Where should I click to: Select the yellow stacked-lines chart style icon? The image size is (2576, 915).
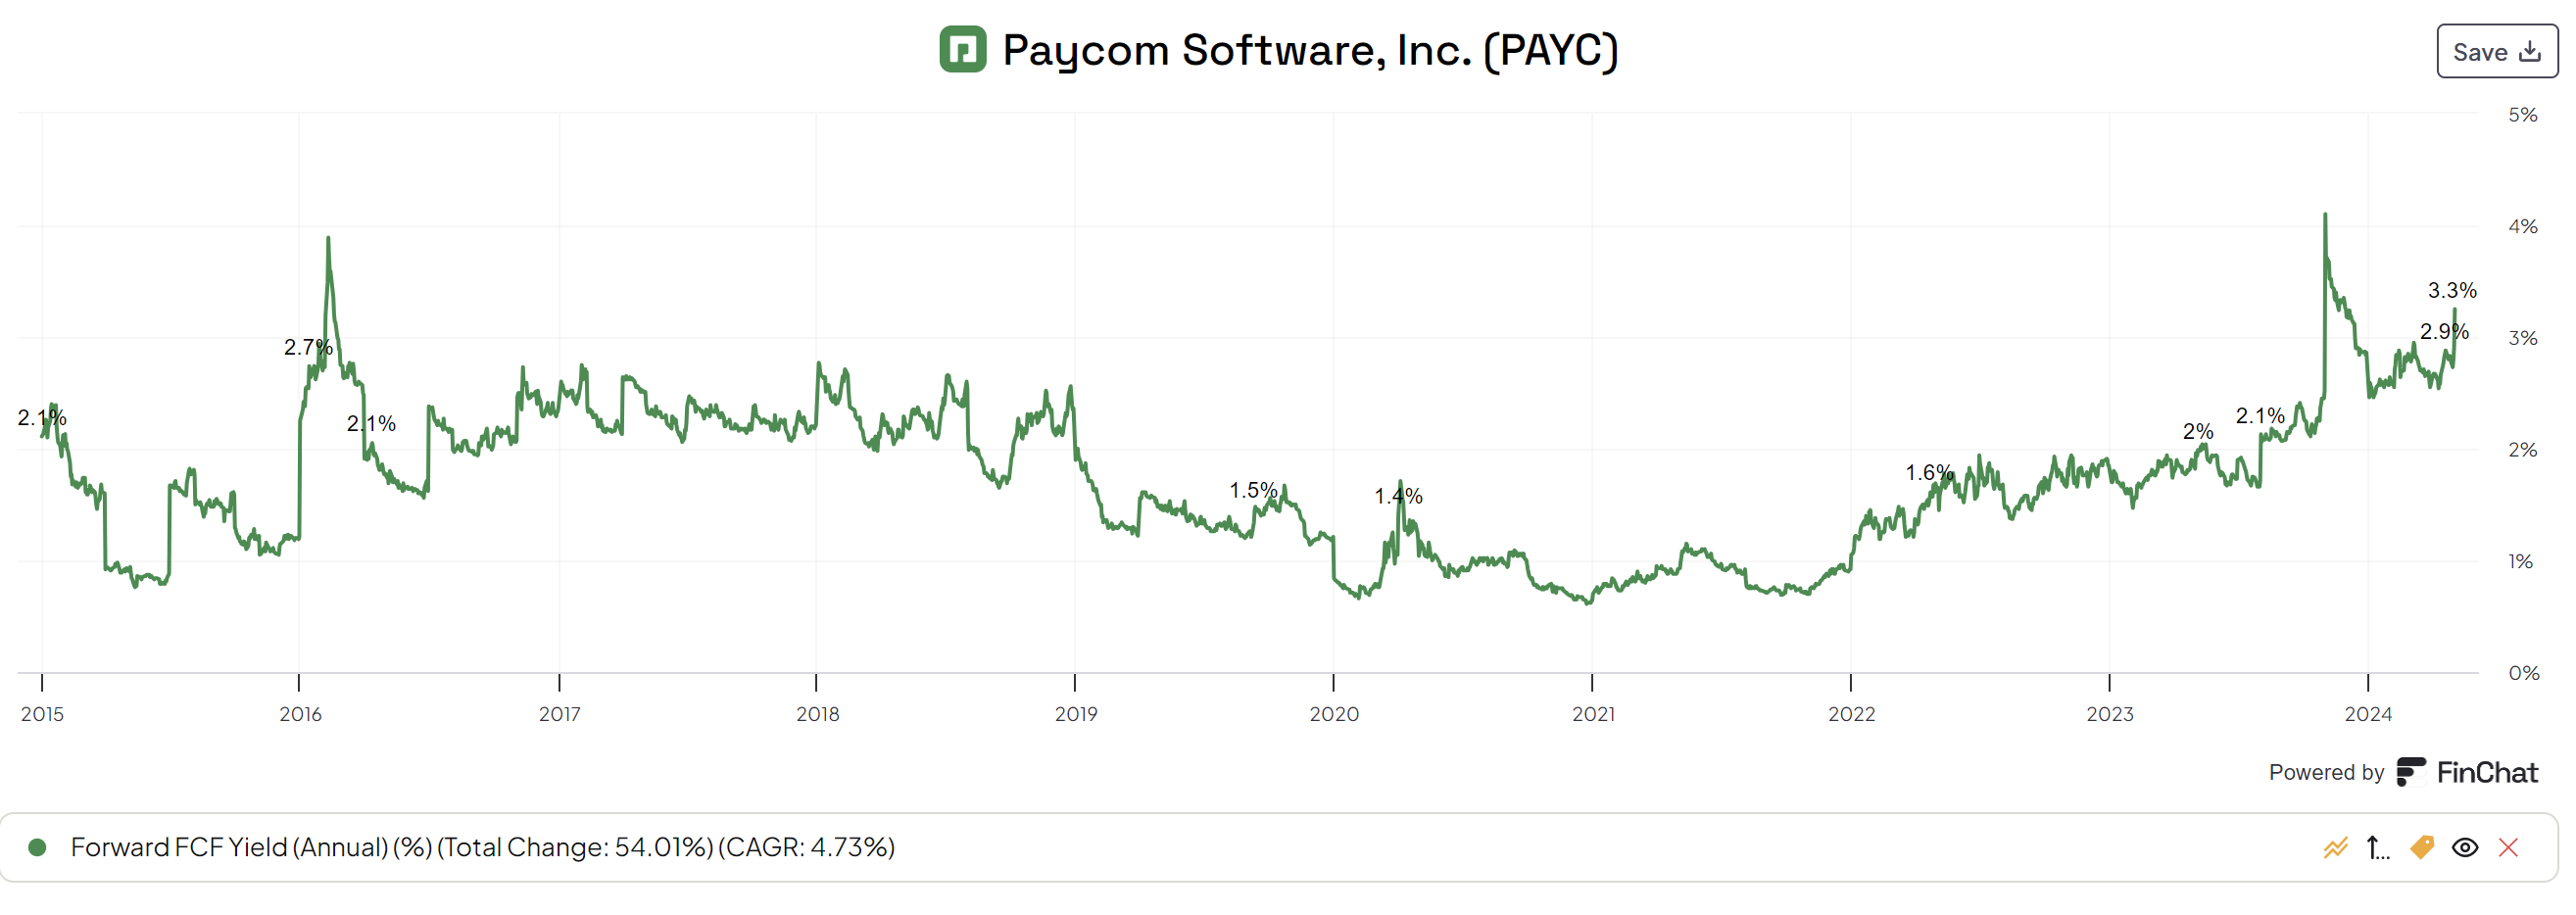pos(2336,848)
